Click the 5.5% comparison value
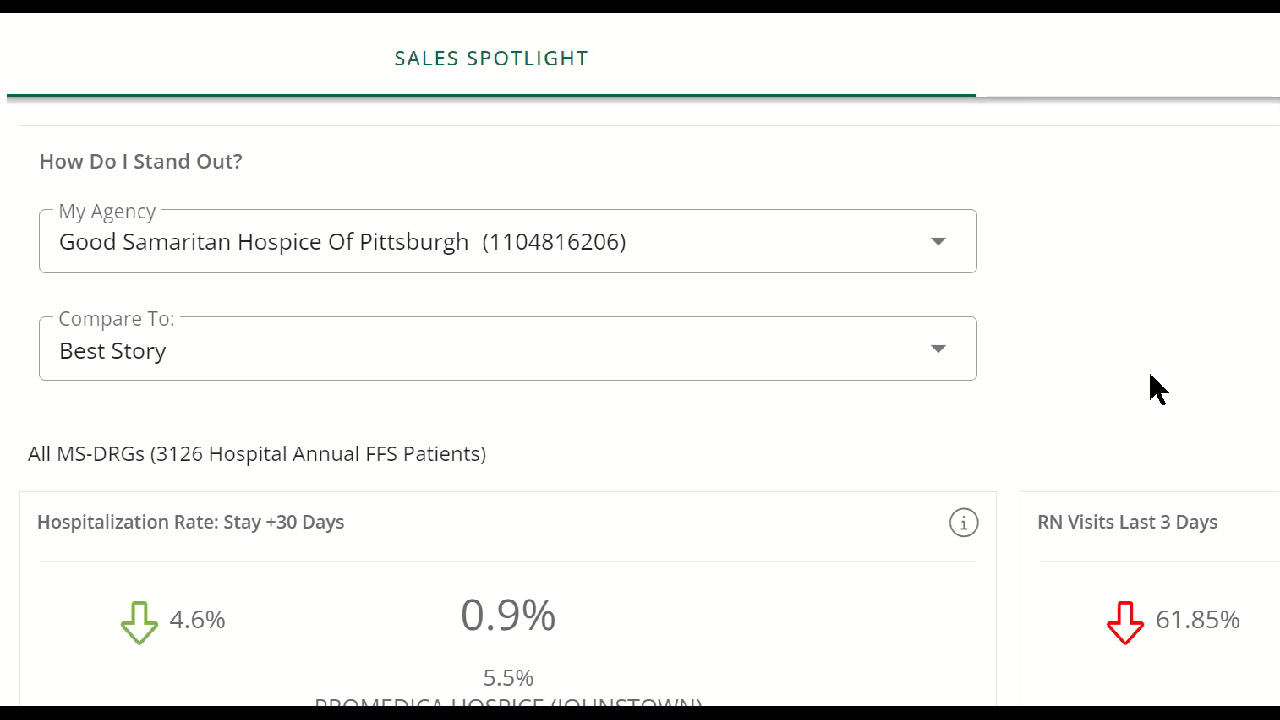Viewport: 1280px width, 720px height. coord(508,678)
